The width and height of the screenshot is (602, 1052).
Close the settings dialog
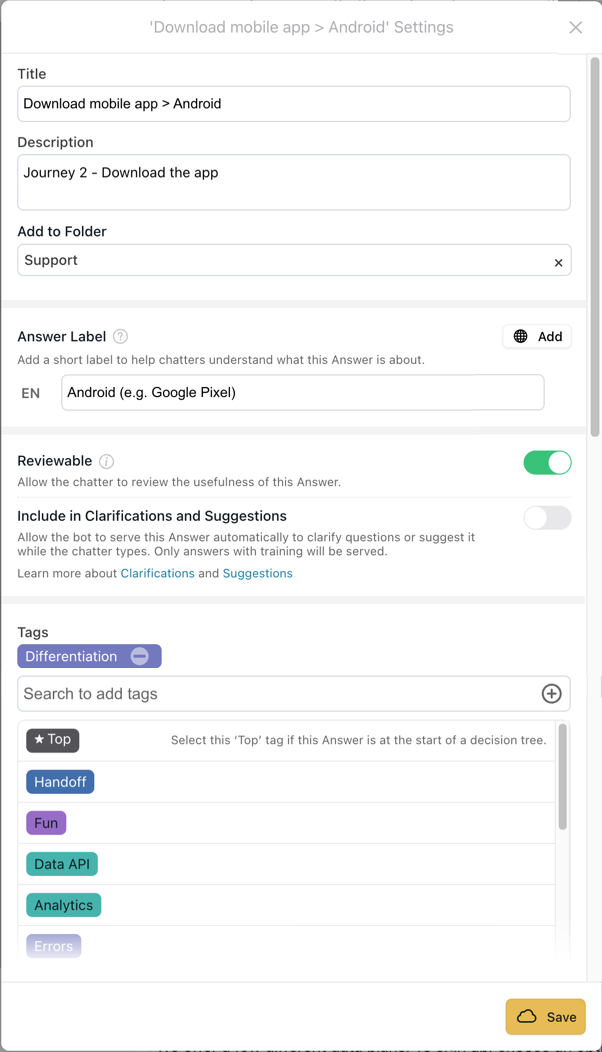click(575, 28)
